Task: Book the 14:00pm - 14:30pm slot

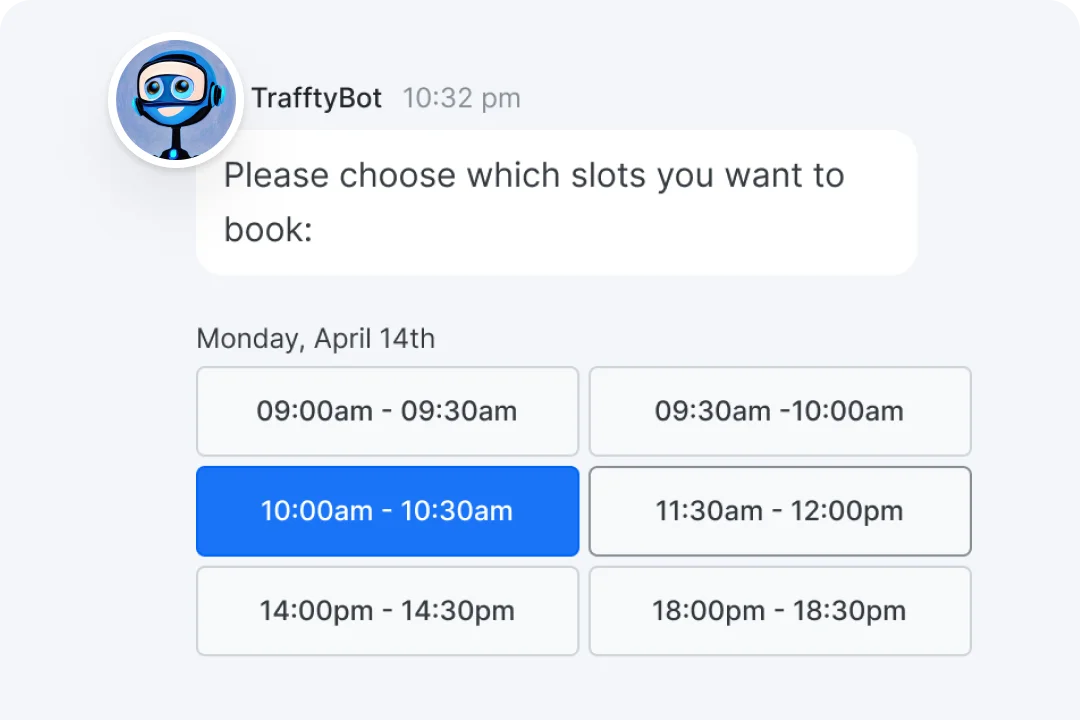Action: point(387,611)
